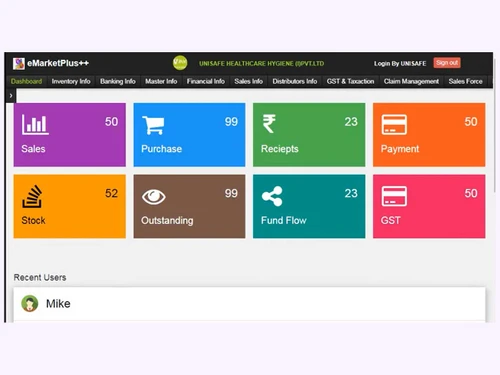This screenshot has height=375, width=500.
Task: Click the Stock tile label
Action: (x=33, y=220)
